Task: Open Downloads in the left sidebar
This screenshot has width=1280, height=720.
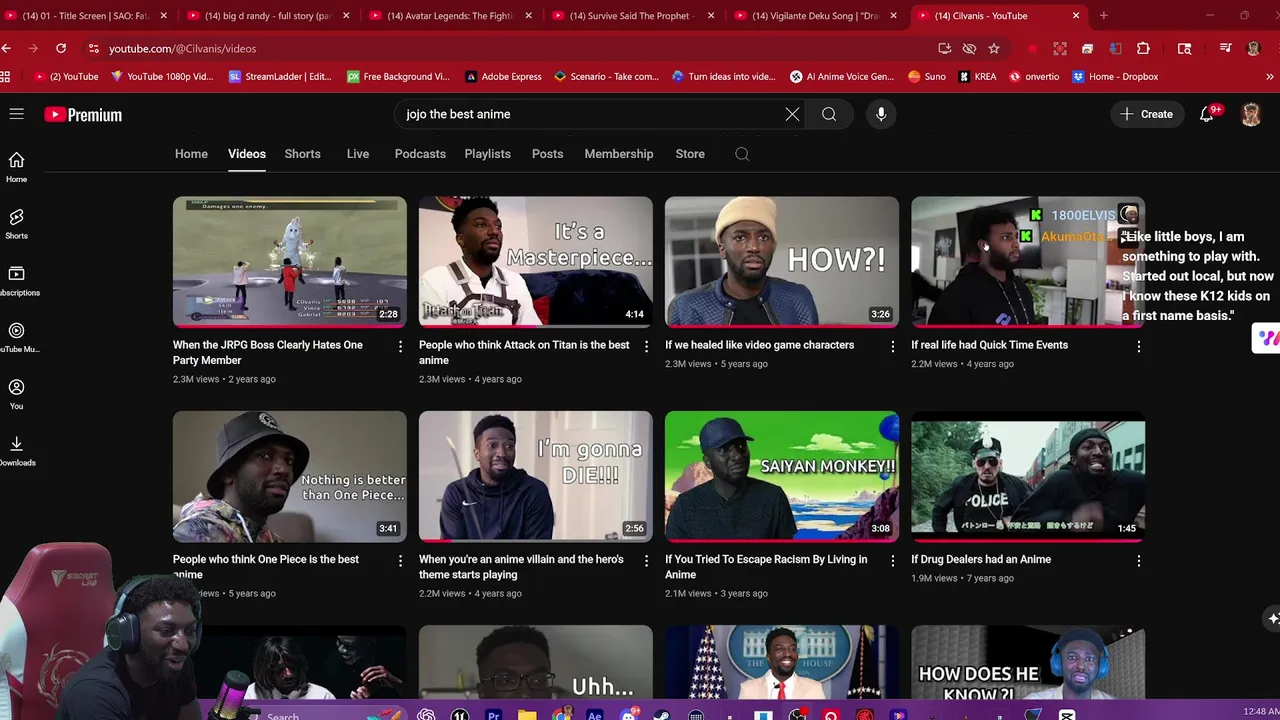Action: 16,451
